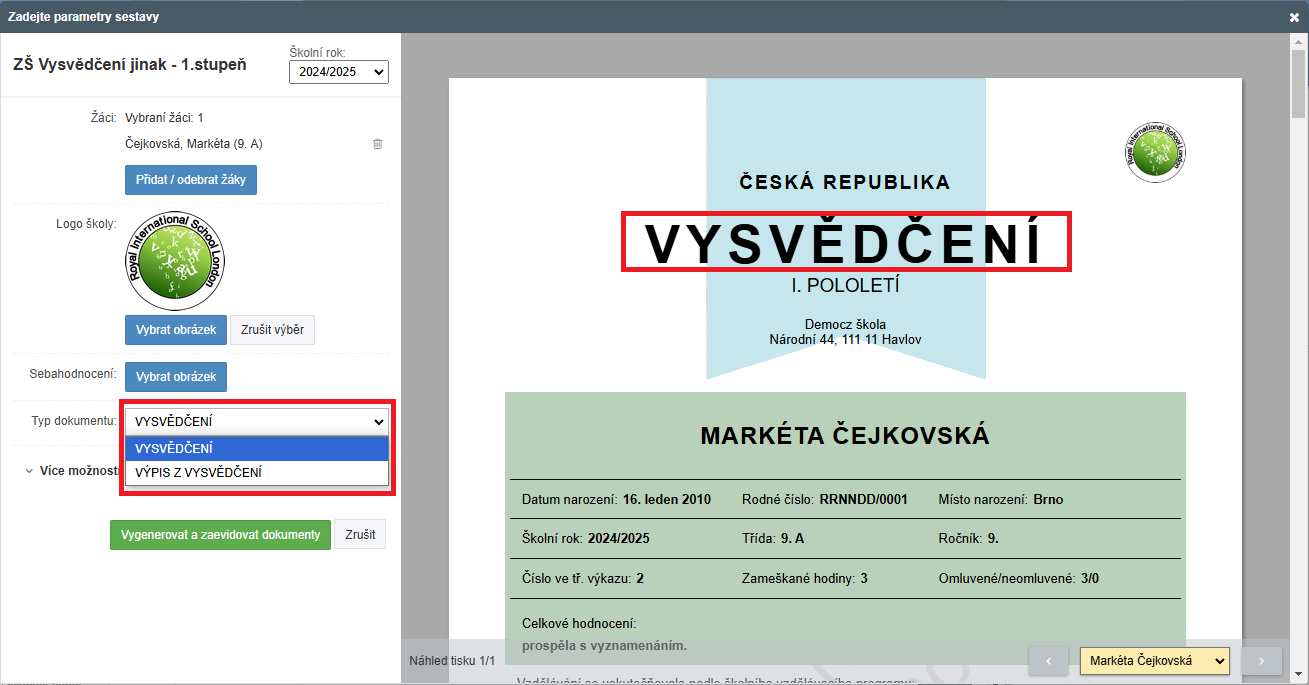Click Rodné číslo value RRNNDD/0001
This screenshot has width=1309, height=685.
(x=864, y=499)
